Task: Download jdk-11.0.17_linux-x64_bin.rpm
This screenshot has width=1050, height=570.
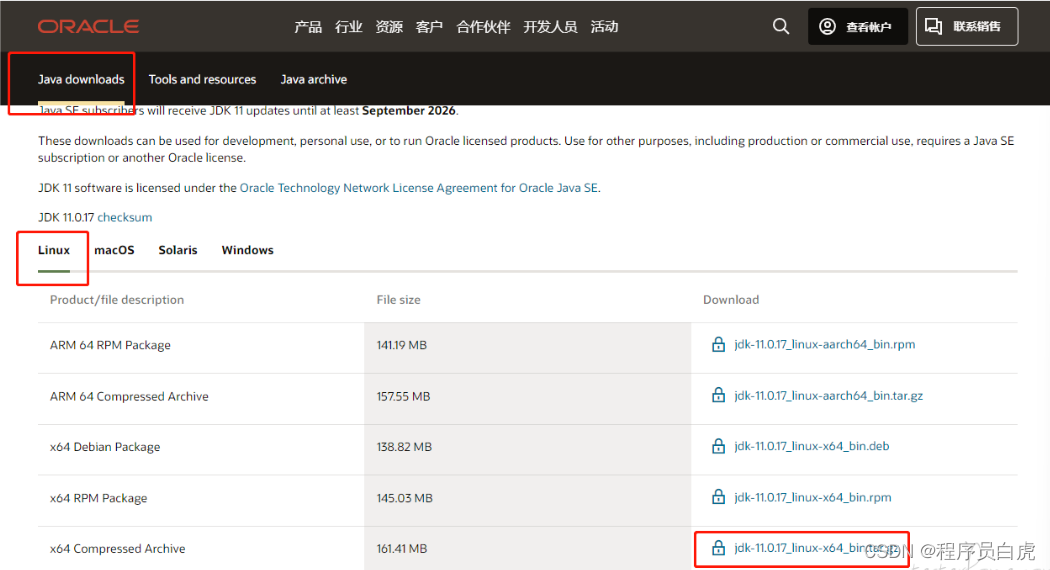Action: (812, 497)
